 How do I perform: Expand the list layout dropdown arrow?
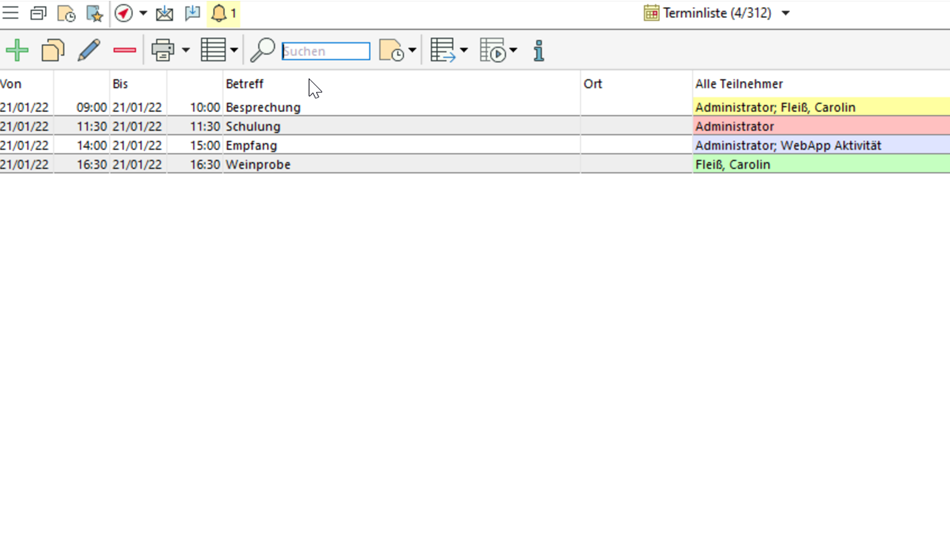point(234,50)
